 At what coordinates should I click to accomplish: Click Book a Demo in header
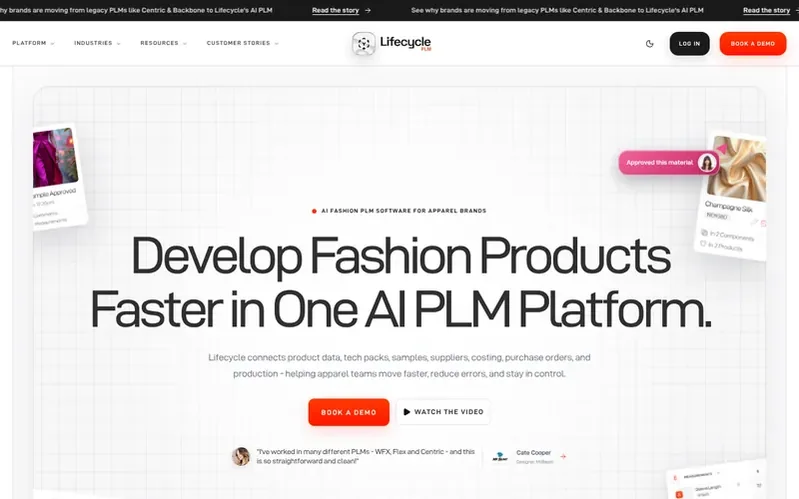753,44
